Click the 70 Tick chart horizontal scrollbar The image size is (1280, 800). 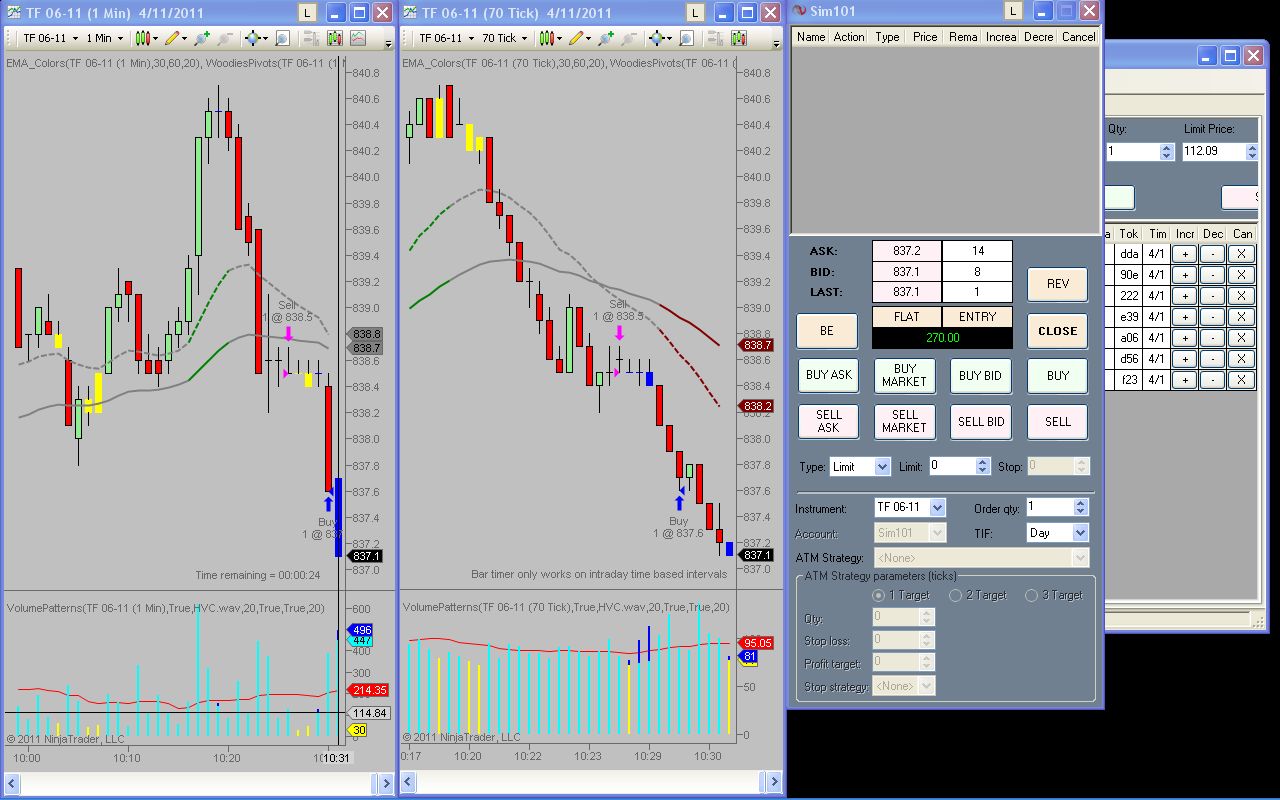click(x=592, y=782)
